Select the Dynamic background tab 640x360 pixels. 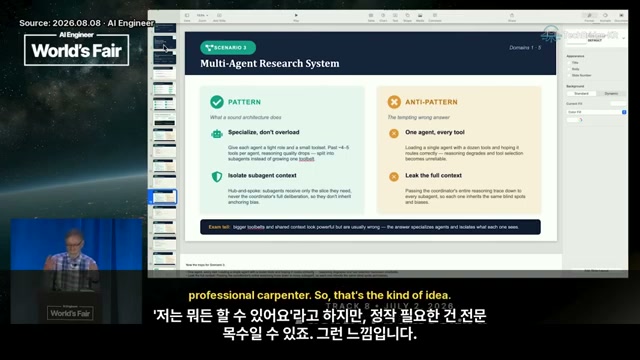click(611, 93)
